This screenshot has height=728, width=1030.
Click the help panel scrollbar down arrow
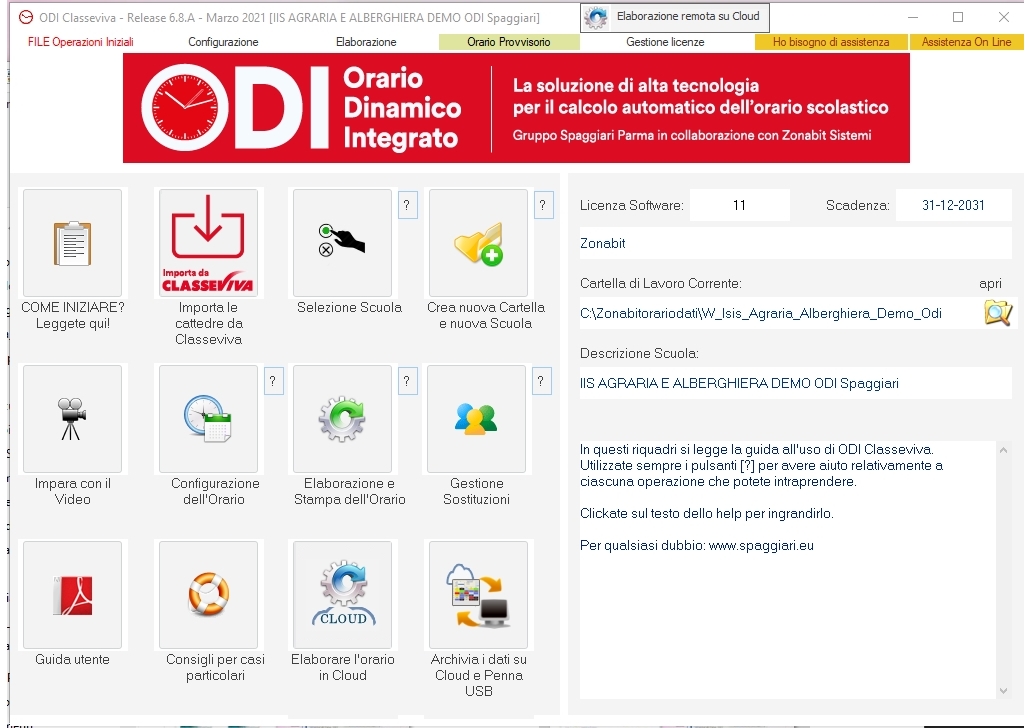1003,691
